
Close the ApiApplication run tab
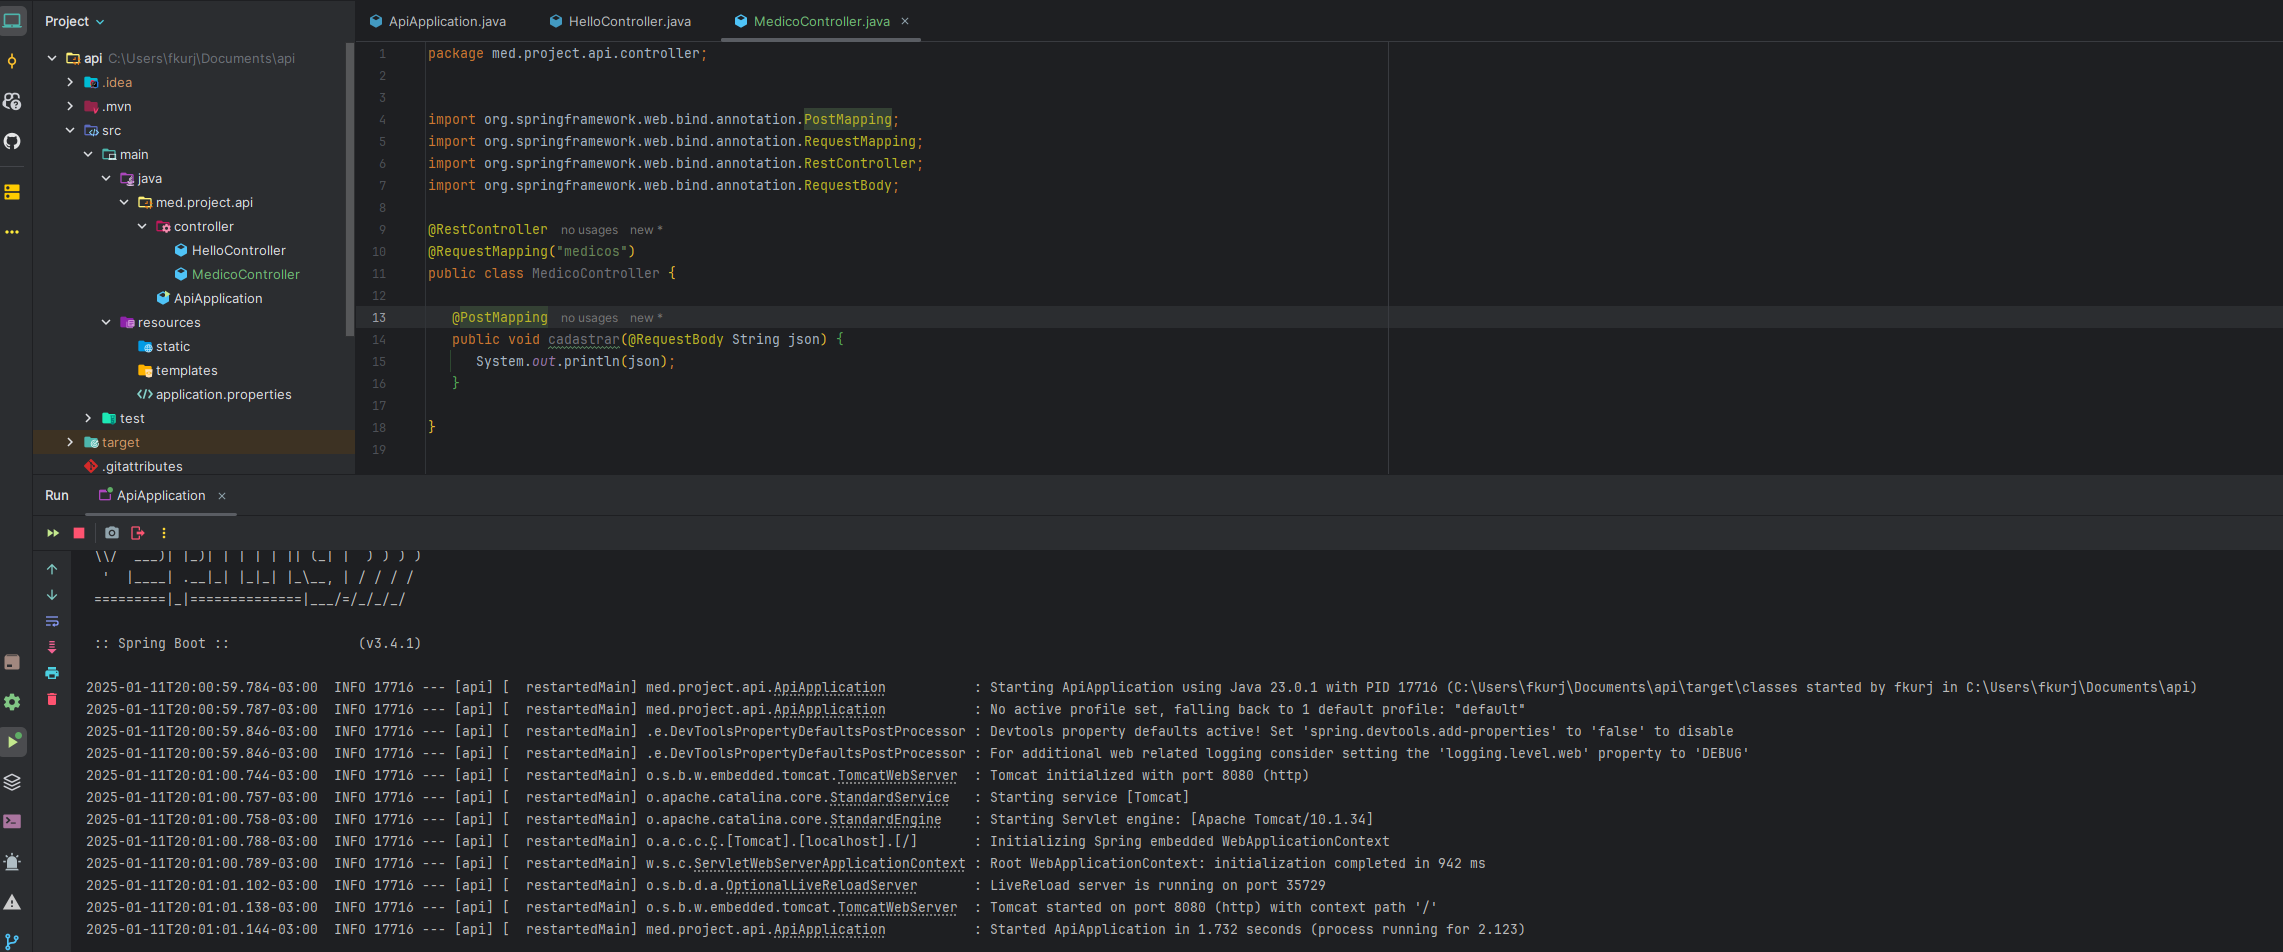(222, 496)
